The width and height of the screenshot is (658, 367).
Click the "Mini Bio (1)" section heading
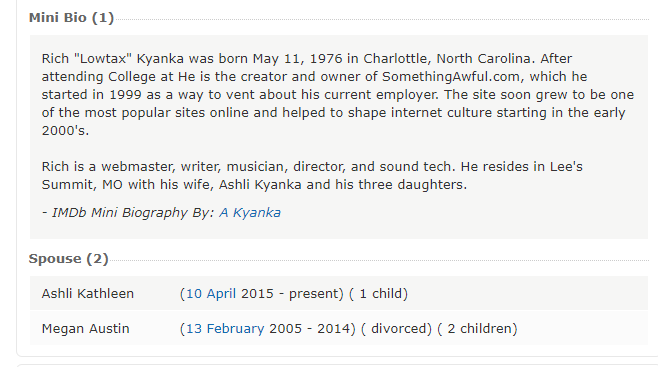71,18
